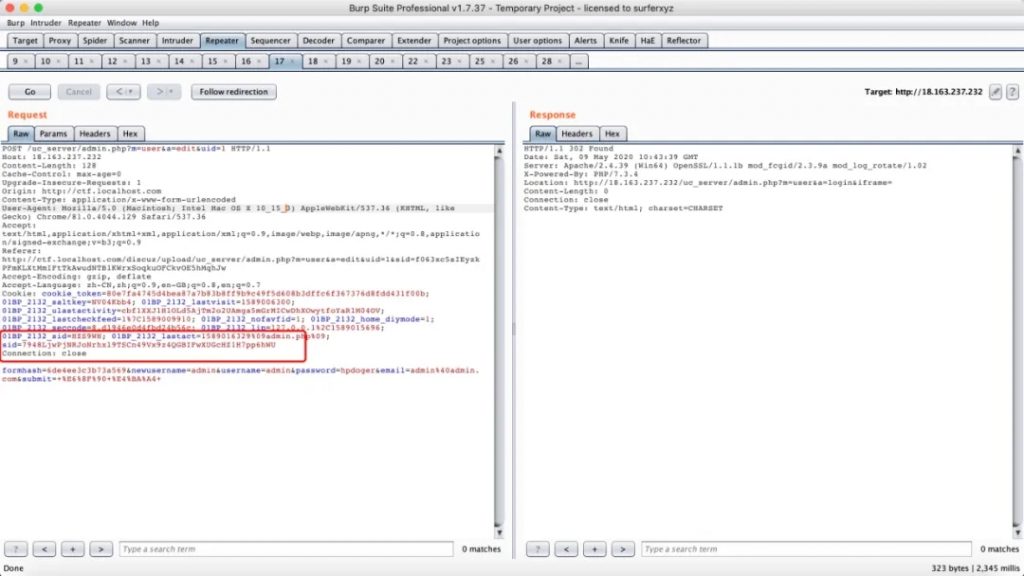Open Reflector extension tab
Viewport: 1024px width, 576px height.
point(683,40)
